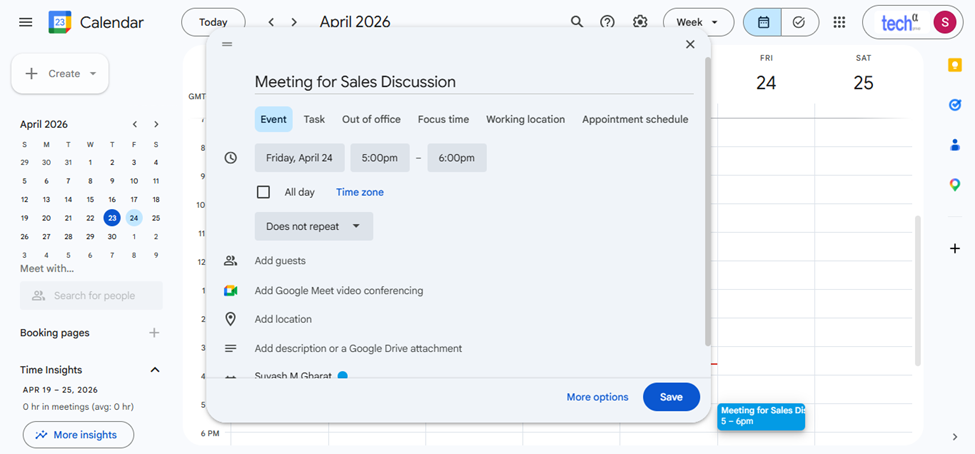Close the event creation dialog
This screenshot has width=975, height=454.
(x=690, y=44)
